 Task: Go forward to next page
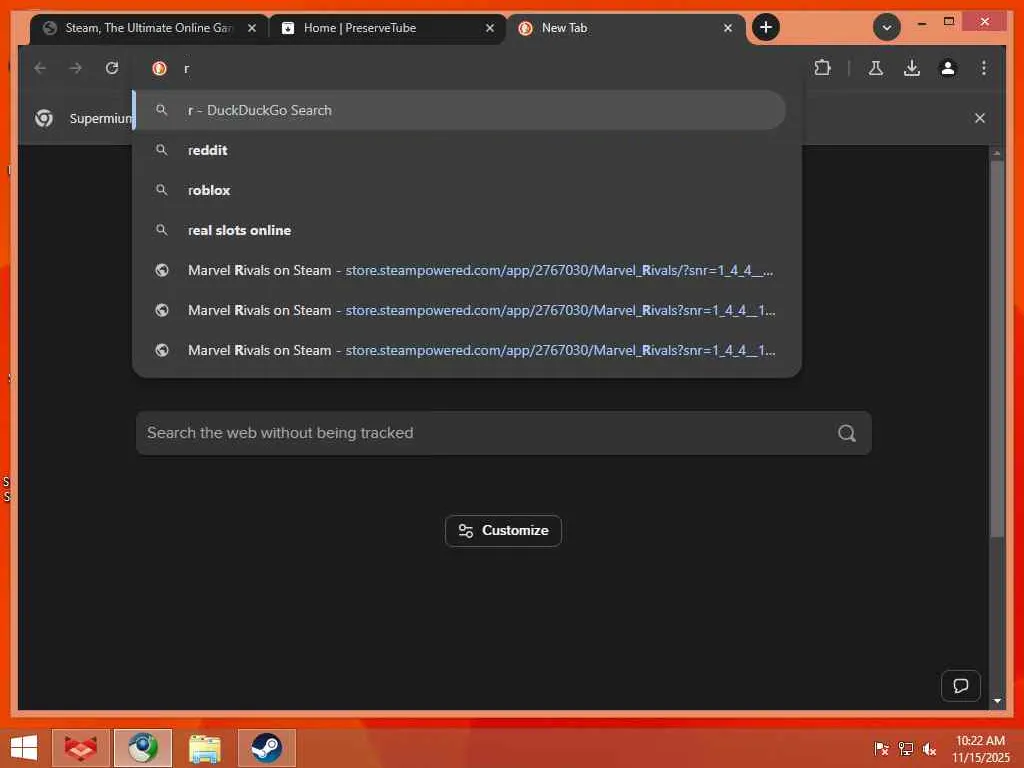(x=76, y=68)
